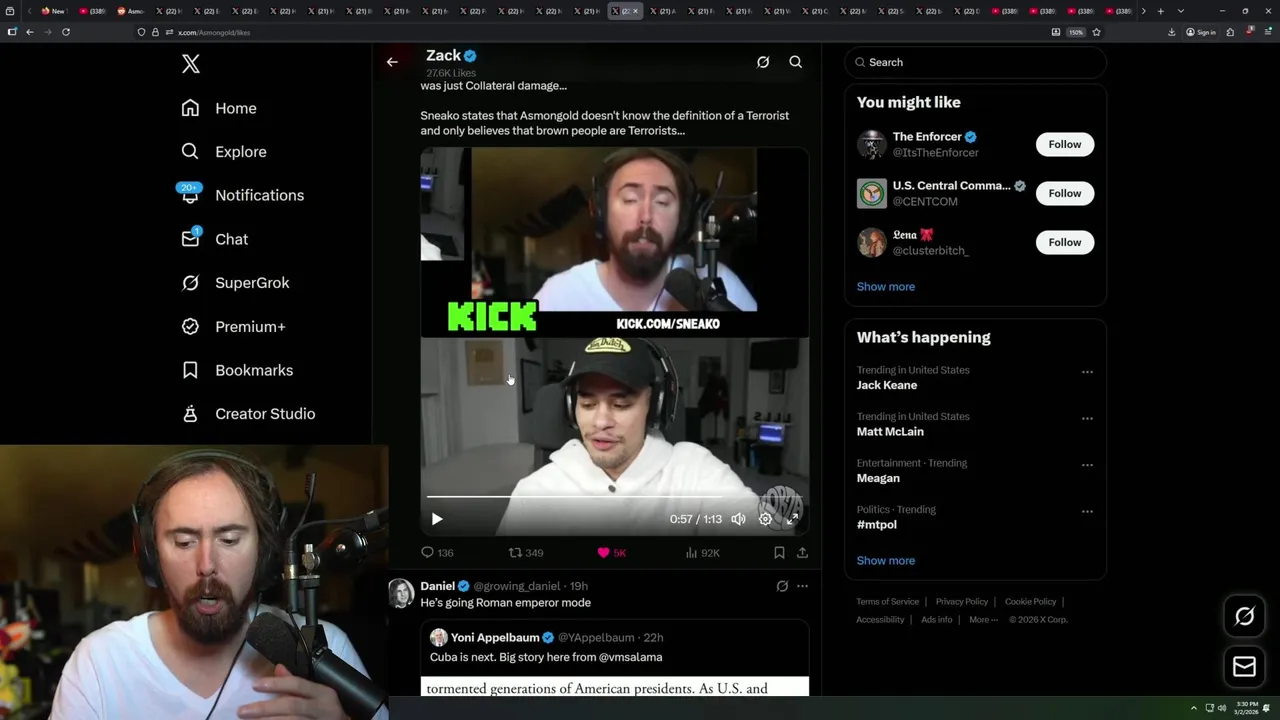Show more suggested accounts
The image size is (1280, 720).
click(x=886, y=287)
